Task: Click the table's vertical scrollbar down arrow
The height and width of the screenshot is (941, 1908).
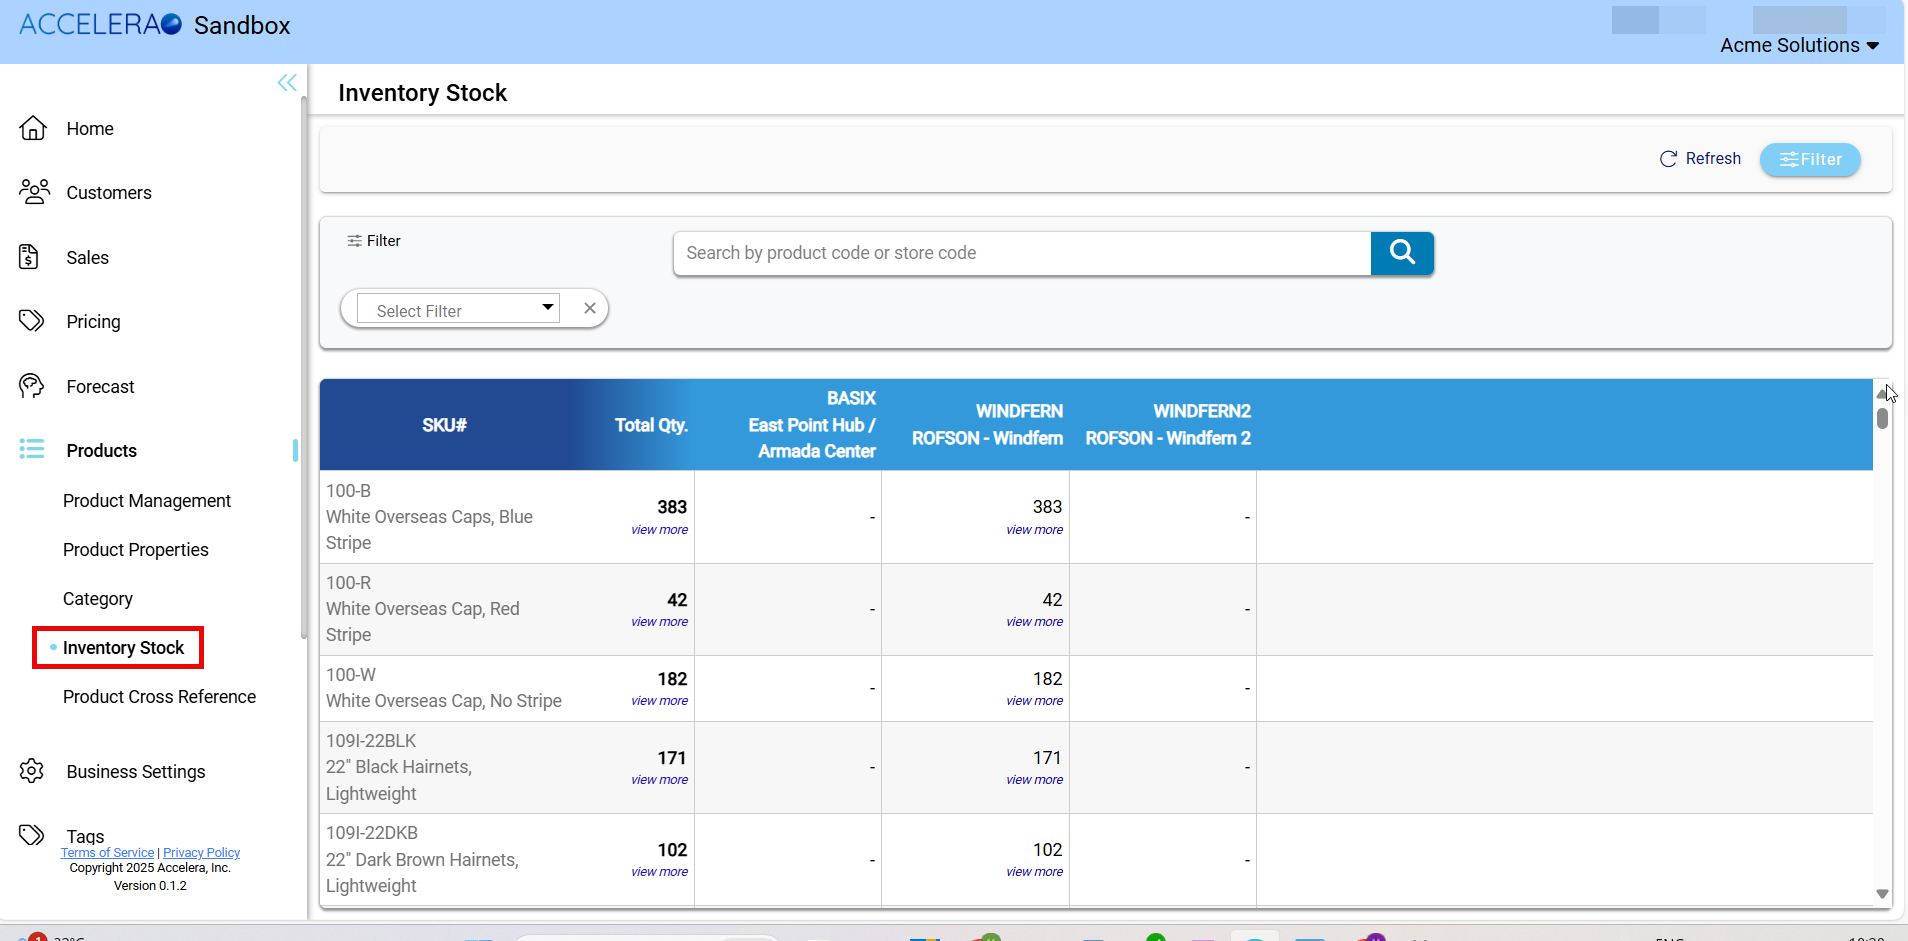Action: [x=1882, y=894]
